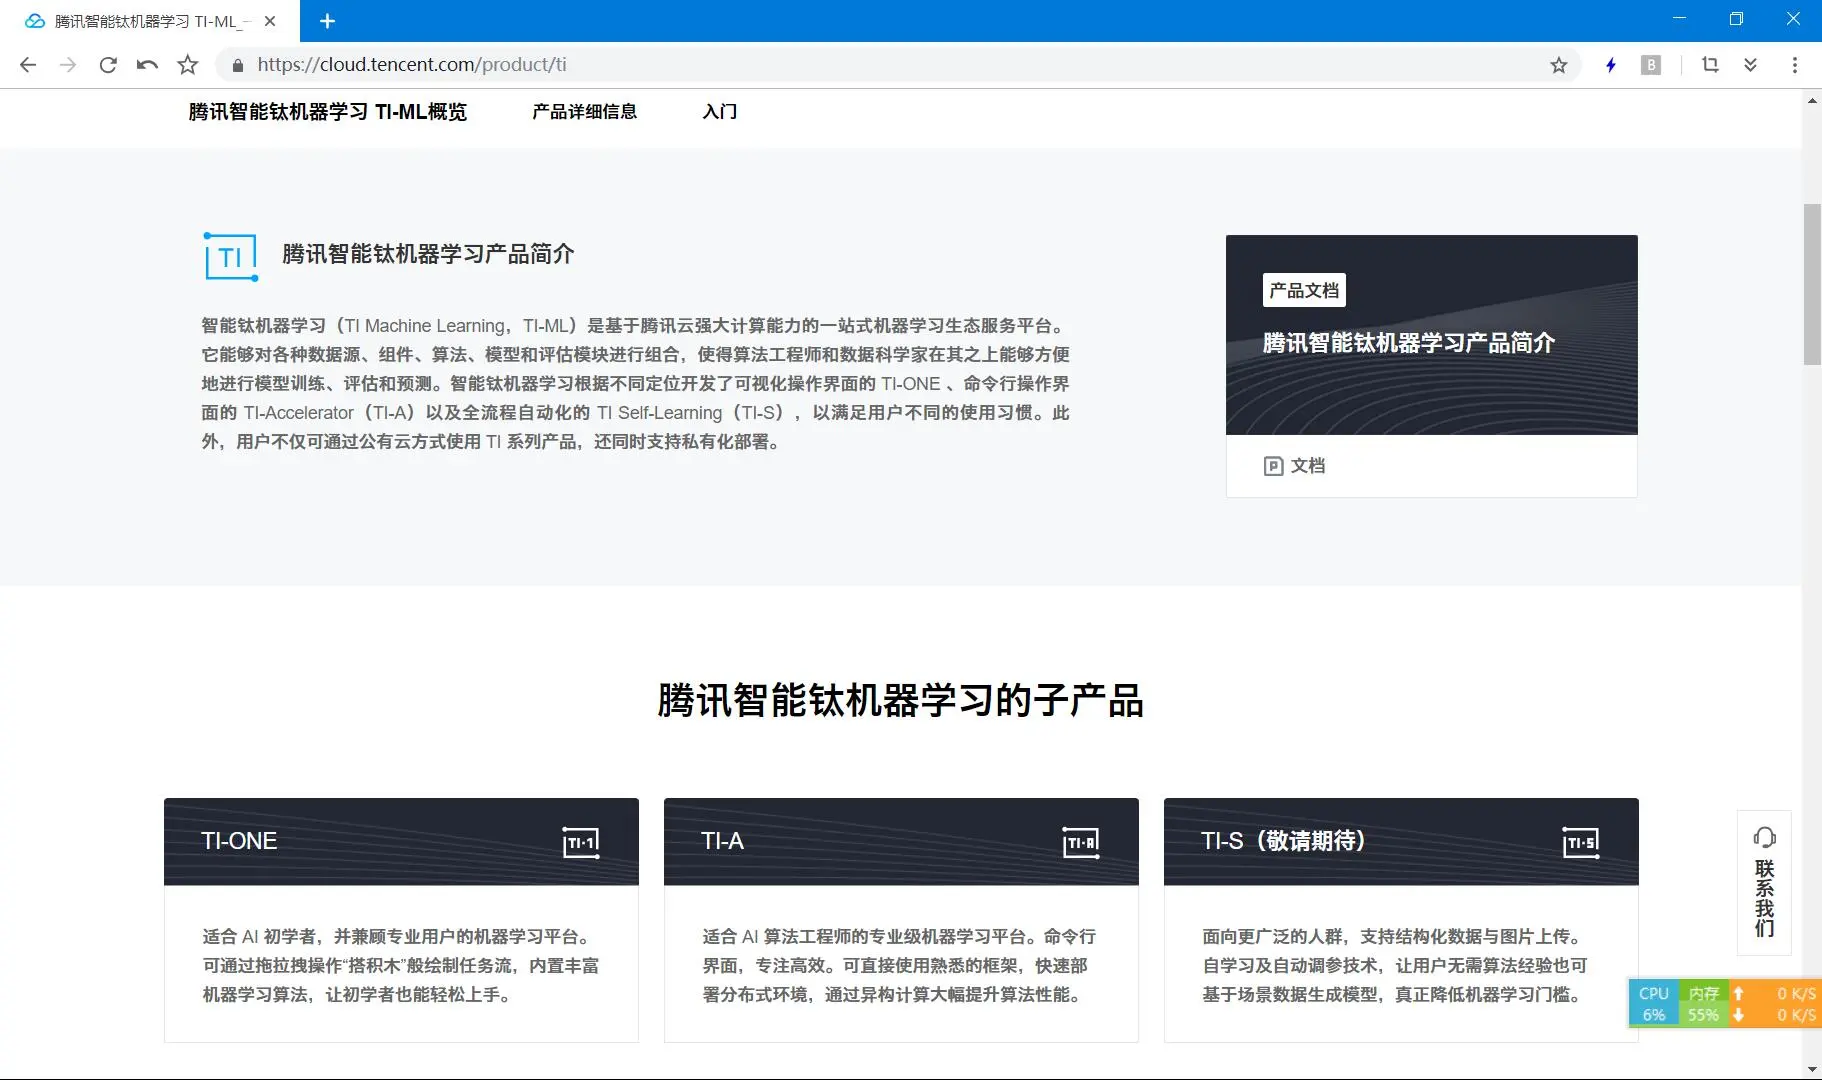Image resolution: width=1822 pixels, height=1080 pixels.
Task: Expand the double-chevron extensions dropdown
Action: pos(1750,65)
